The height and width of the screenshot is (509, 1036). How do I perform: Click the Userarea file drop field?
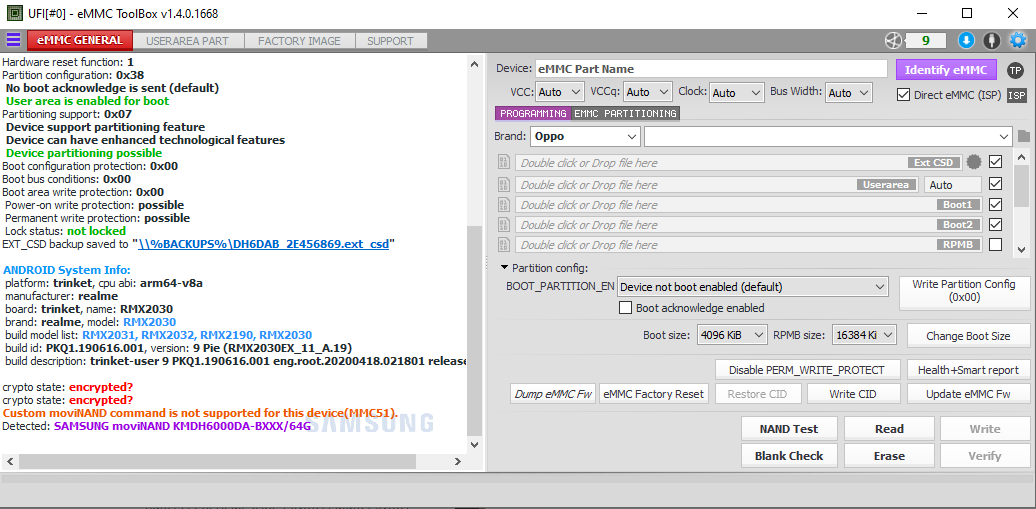(x=717, y=184)
